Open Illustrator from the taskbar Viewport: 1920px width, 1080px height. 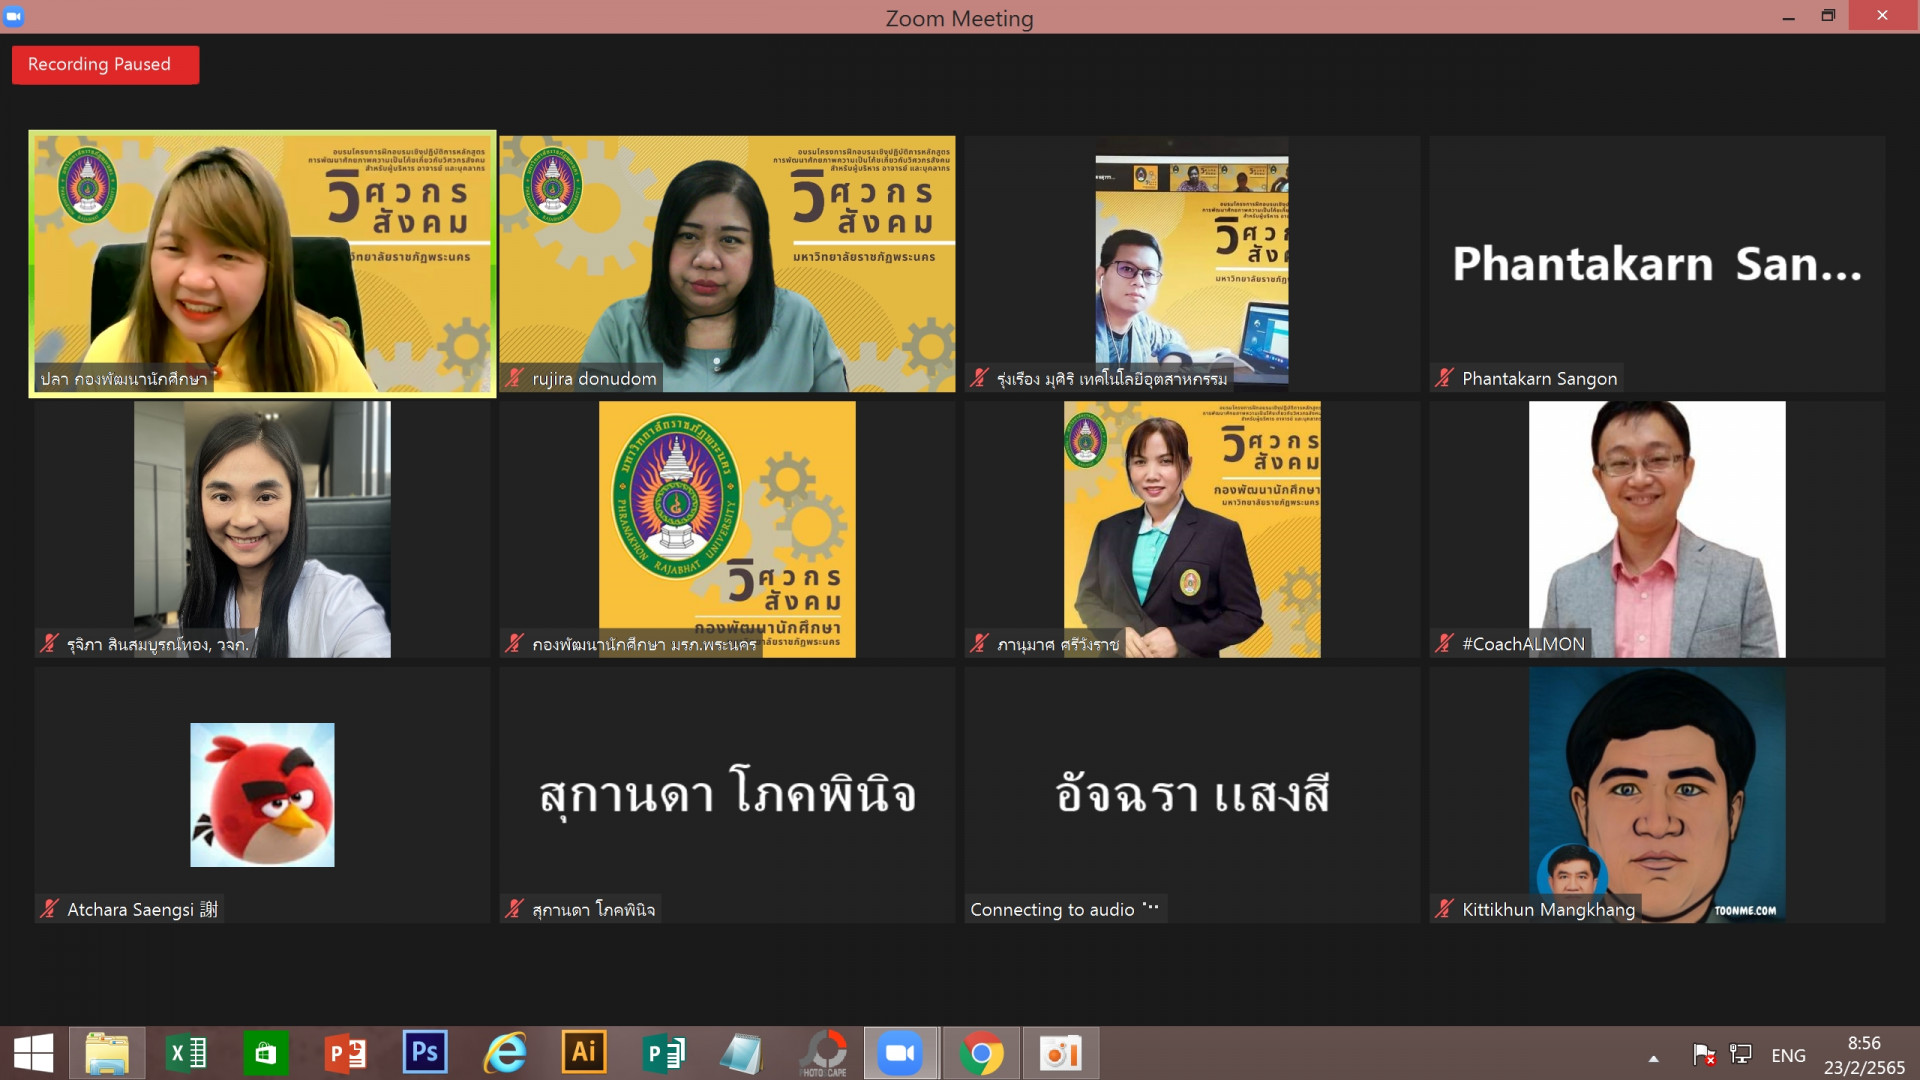click(x=584, y=1052)
